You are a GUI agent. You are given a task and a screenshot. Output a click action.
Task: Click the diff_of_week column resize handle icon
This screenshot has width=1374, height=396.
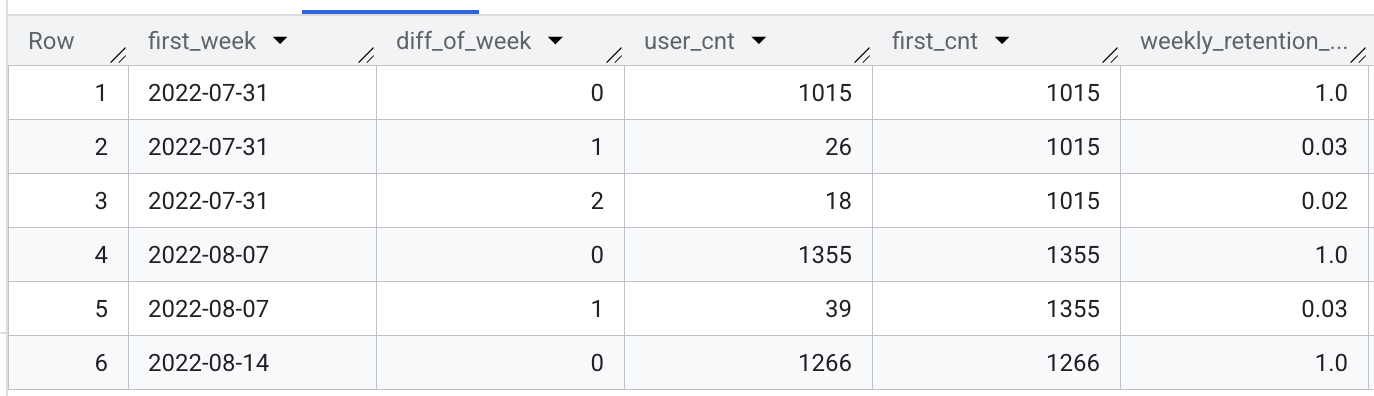click(x=614, y=57)
